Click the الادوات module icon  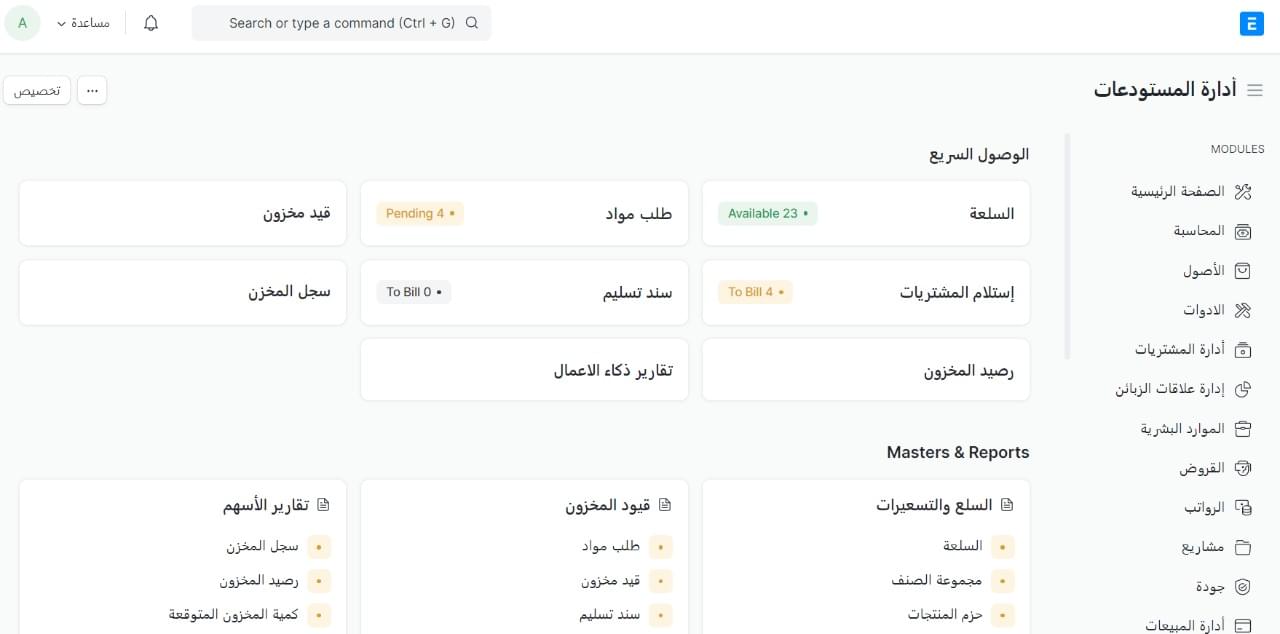click(x=1243, y=310)
